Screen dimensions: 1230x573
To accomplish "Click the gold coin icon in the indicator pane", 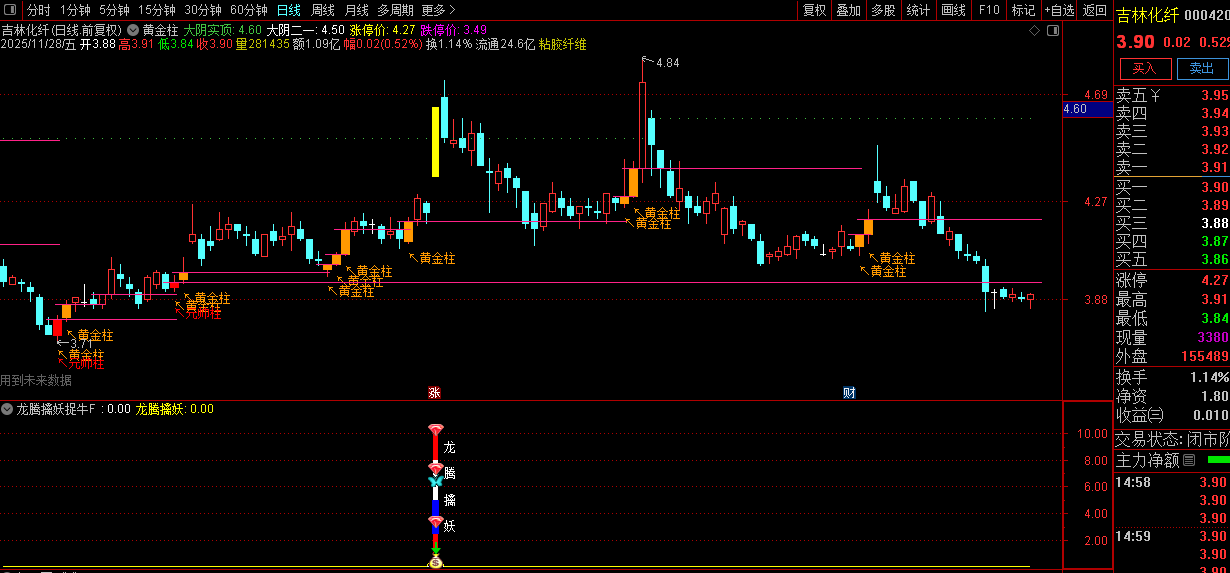I will pyautogui.click(x=435, y=564).
